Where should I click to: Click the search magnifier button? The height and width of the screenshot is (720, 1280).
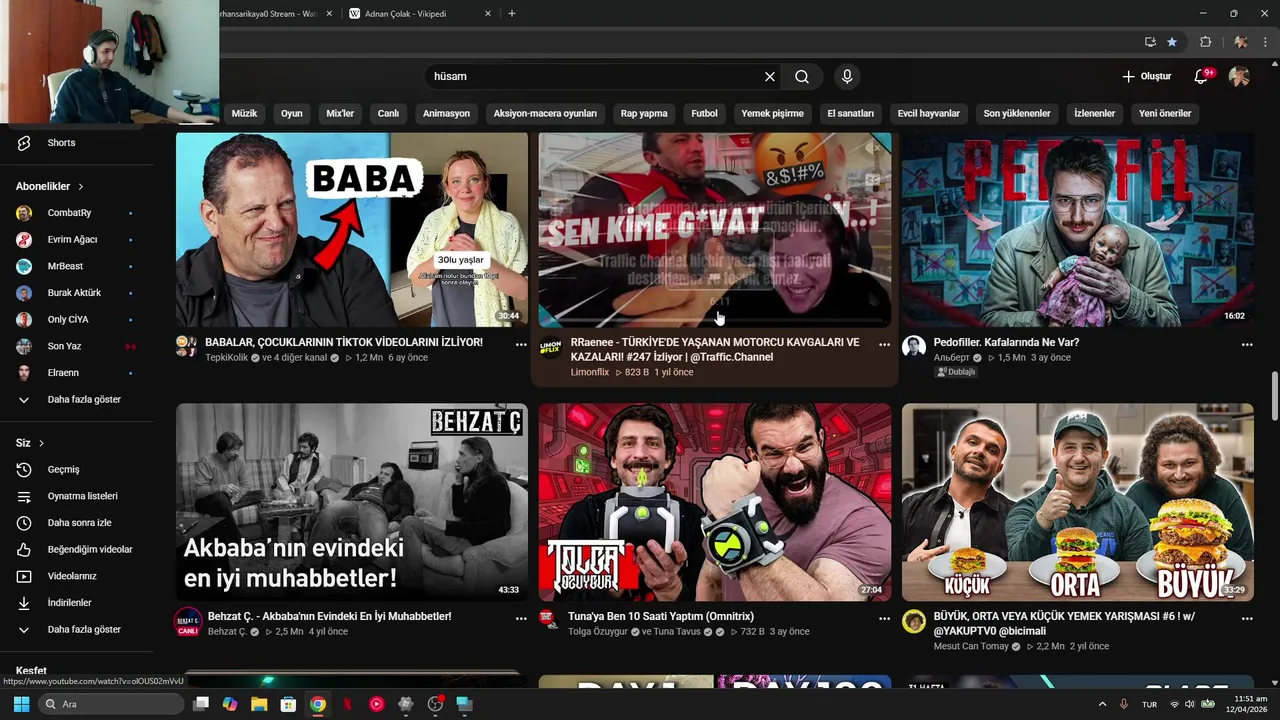click(802, 76)
